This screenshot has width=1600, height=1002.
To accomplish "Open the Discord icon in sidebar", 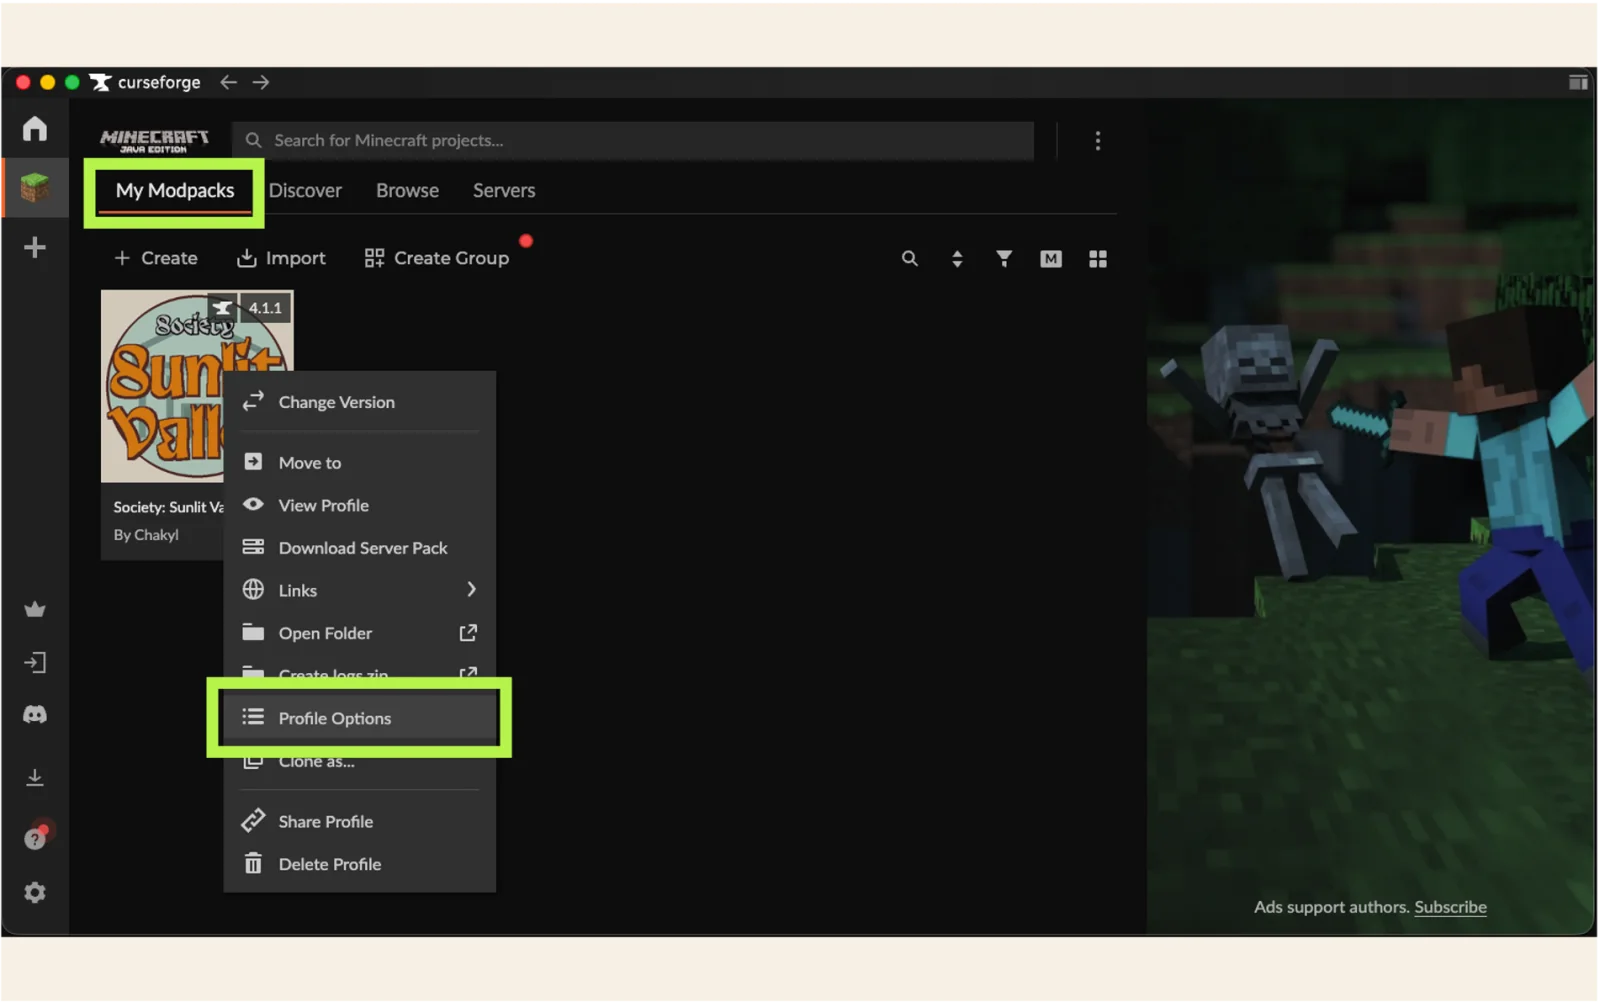I will coord(35,714).
